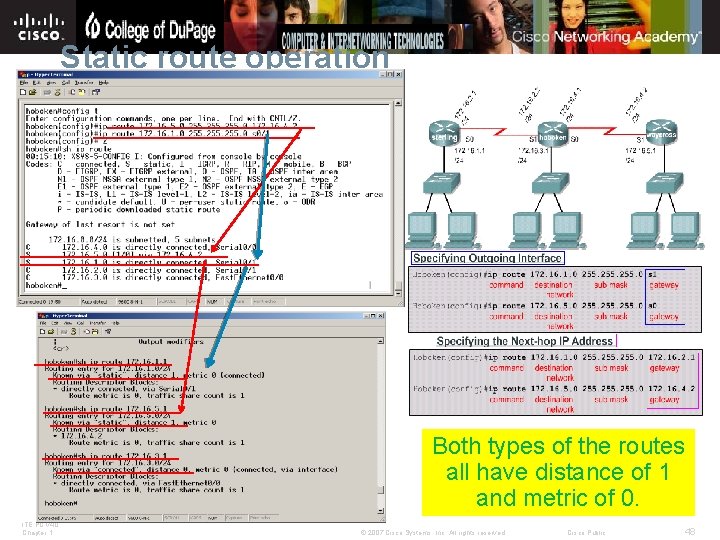The image size is (720, 540).
Task: Click 'Gateway of last resort is not set' line
Action: click(100, 225)
